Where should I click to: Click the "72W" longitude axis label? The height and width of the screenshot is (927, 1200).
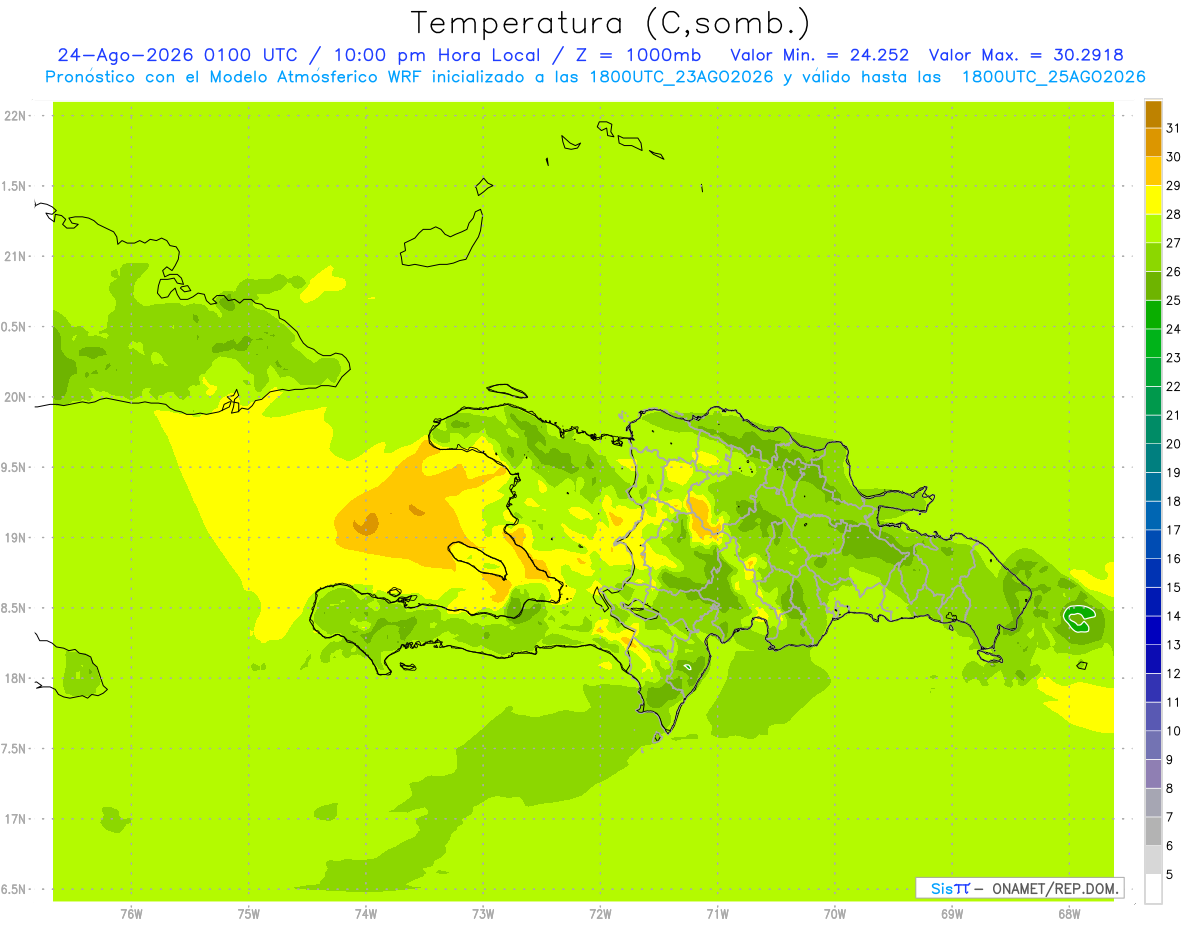600,914
